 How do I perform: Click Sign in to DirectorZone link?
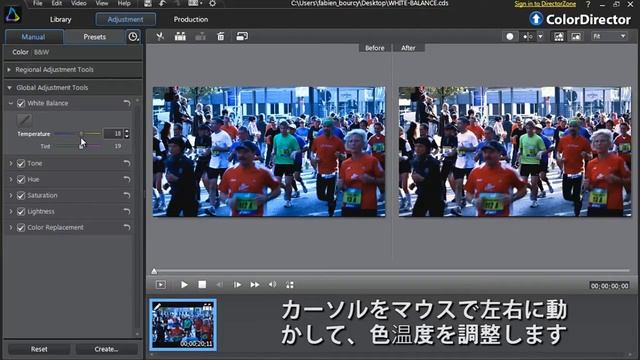click(545, 4)
